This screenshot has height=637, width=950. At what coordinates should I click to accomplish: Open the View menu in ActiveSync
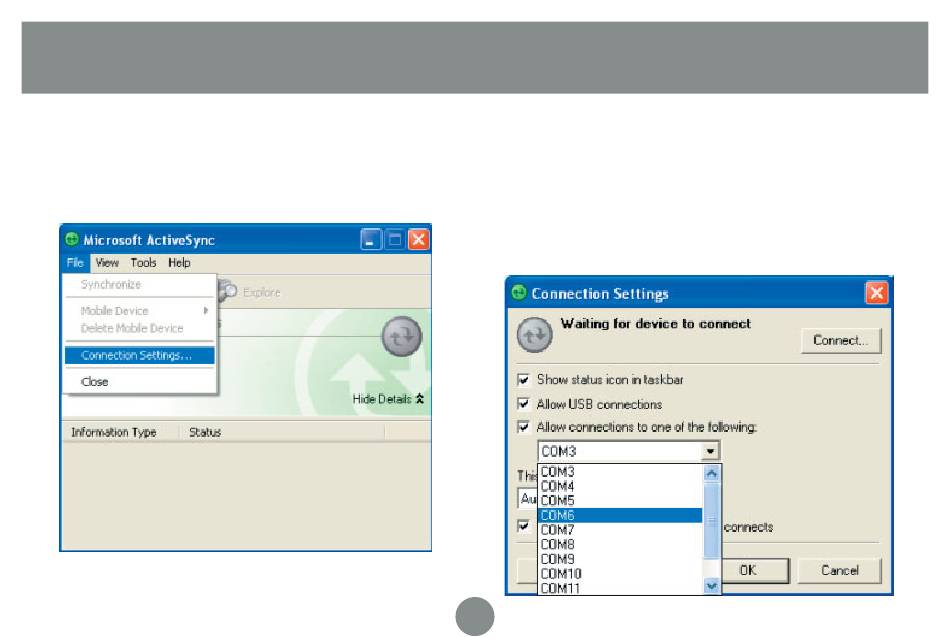pos(107,262)
